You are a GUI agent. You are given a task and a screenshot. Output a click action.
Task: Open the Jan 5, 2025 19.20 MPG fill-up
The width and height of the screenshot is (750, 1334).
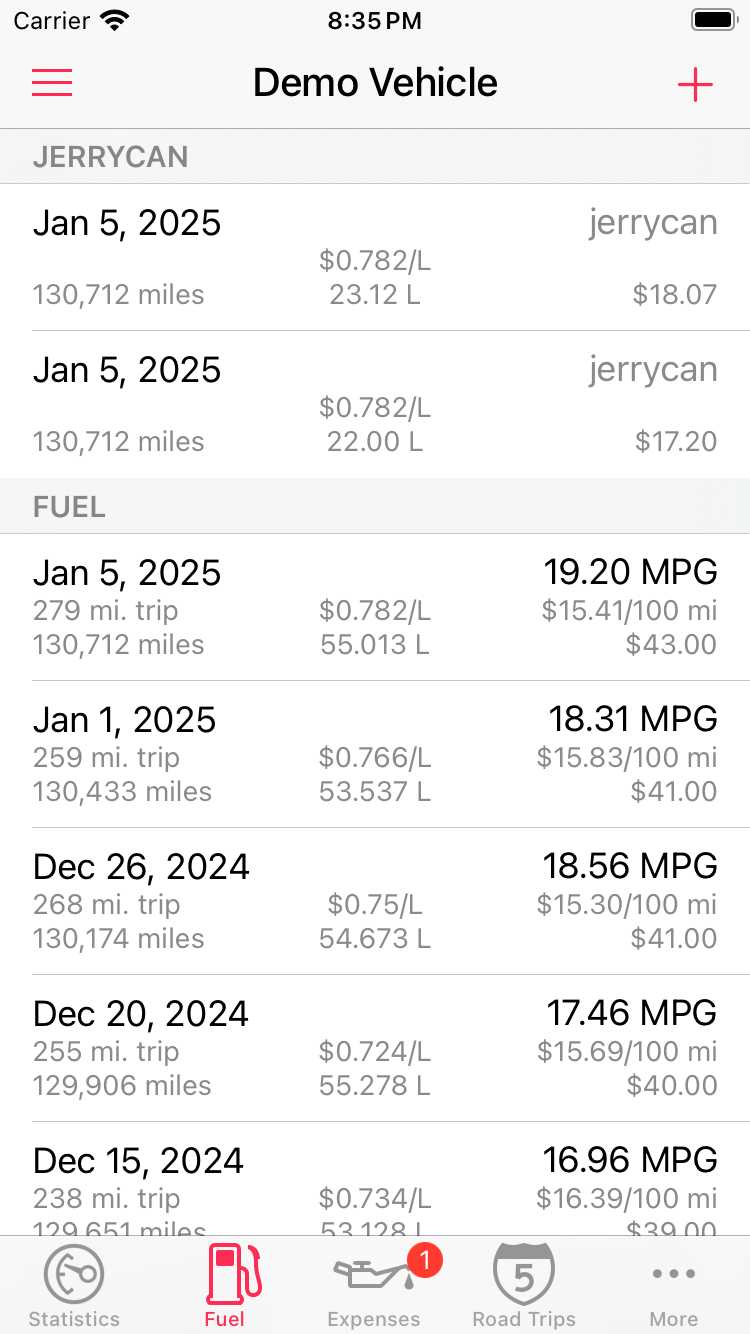[375, 607]
